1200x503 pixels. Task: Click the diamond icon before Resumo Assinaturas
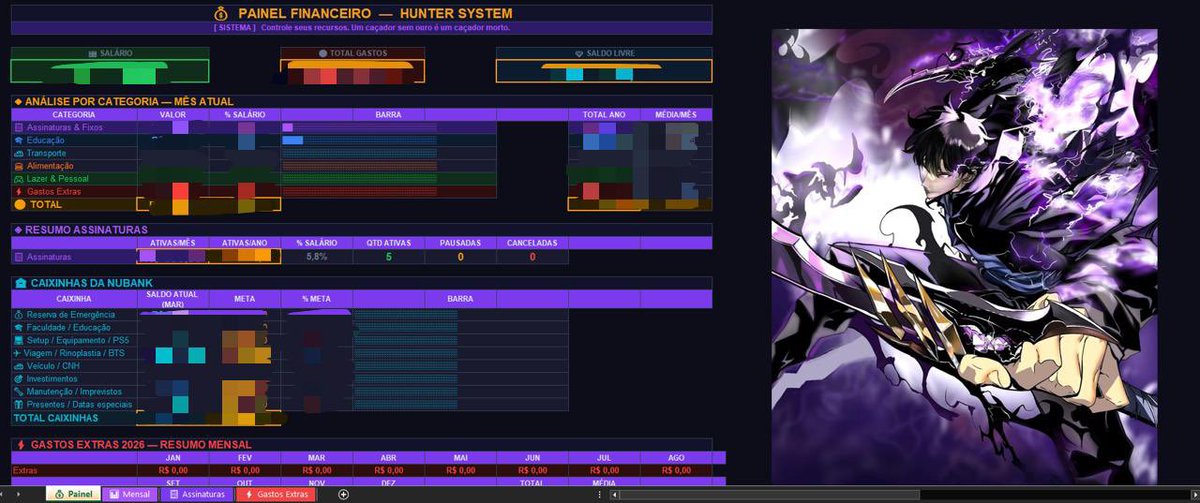[x=17, y=229]
